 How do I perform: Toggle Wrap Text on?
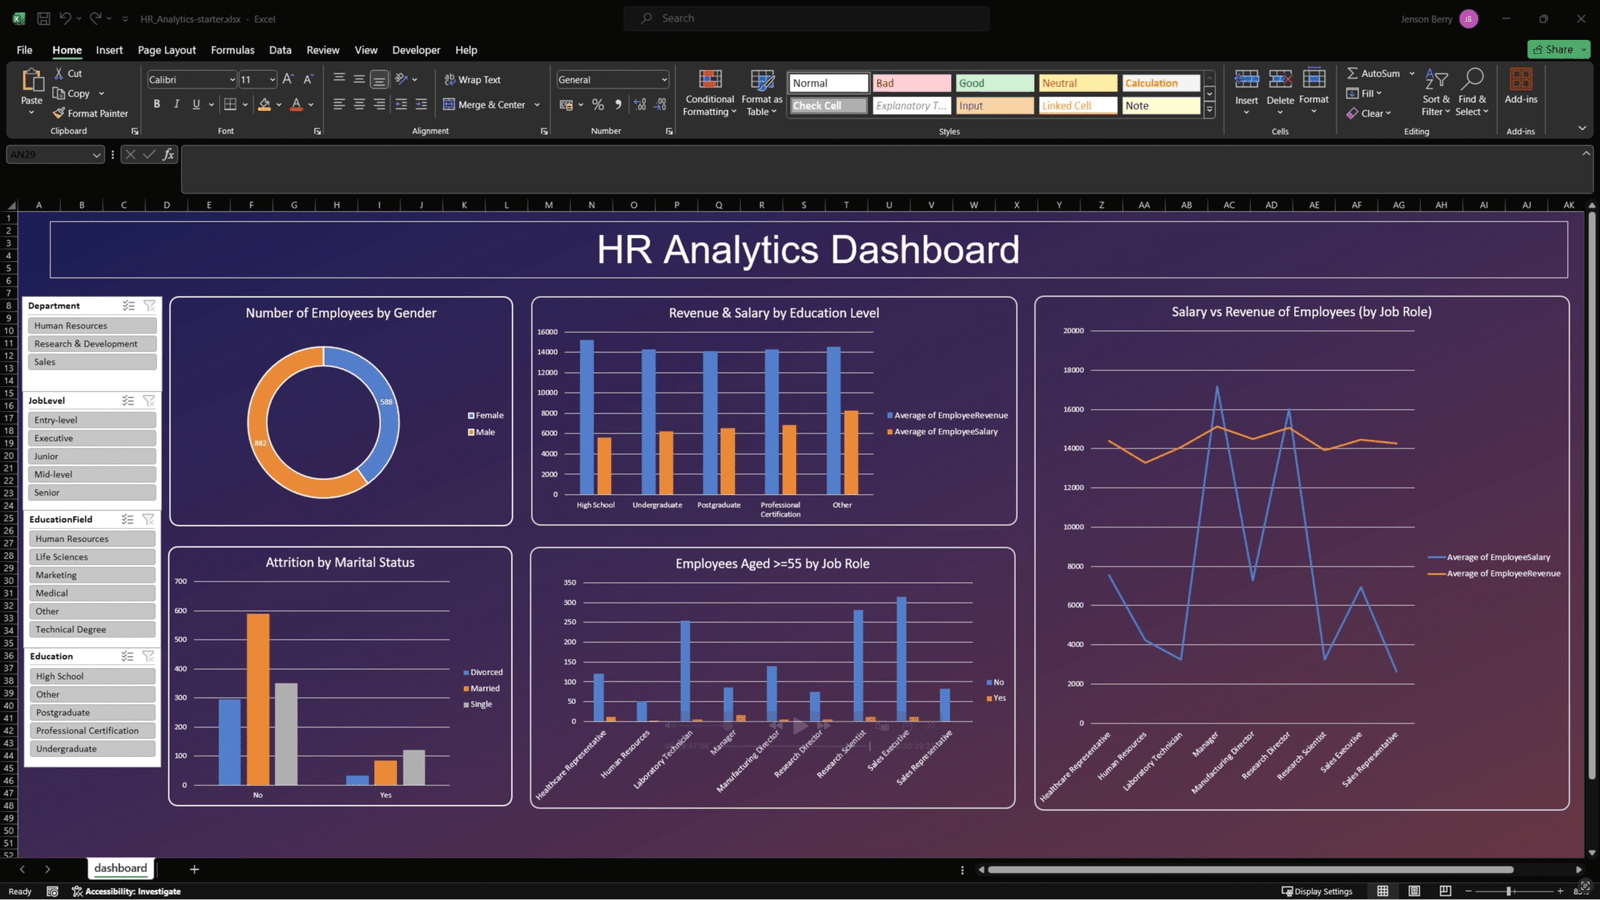(472, 79)
